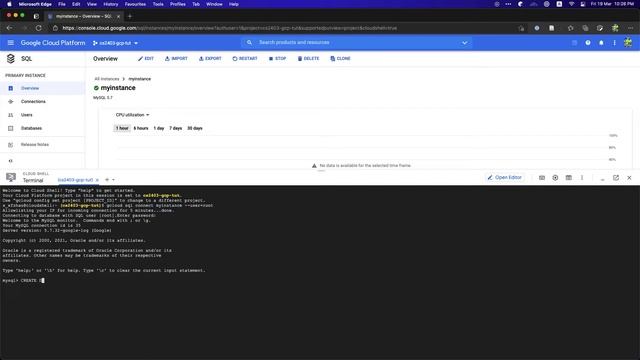Open the notifications bell
The image size is (640, 360).
pyautogui.click(x=601, y=42)
